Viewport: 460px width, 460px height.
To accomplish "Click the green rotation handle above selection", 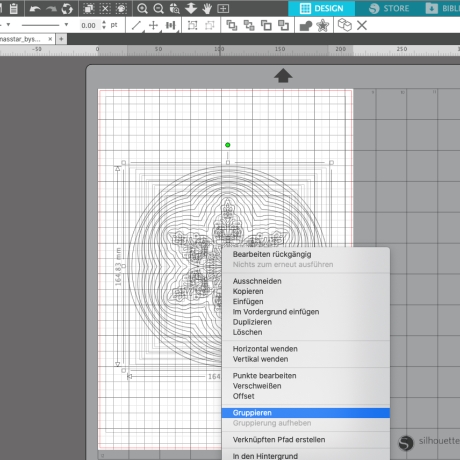I will (x=228, y=145).
